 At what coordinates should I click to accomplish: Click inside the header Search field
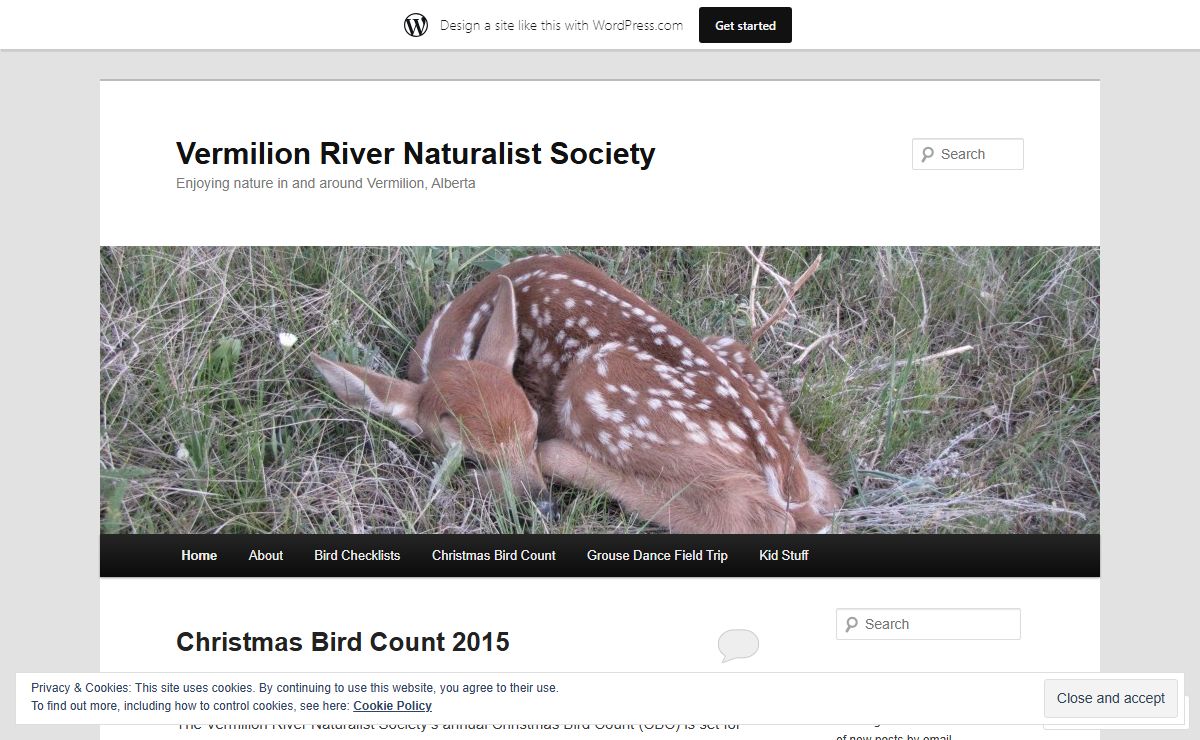(975, 154)
